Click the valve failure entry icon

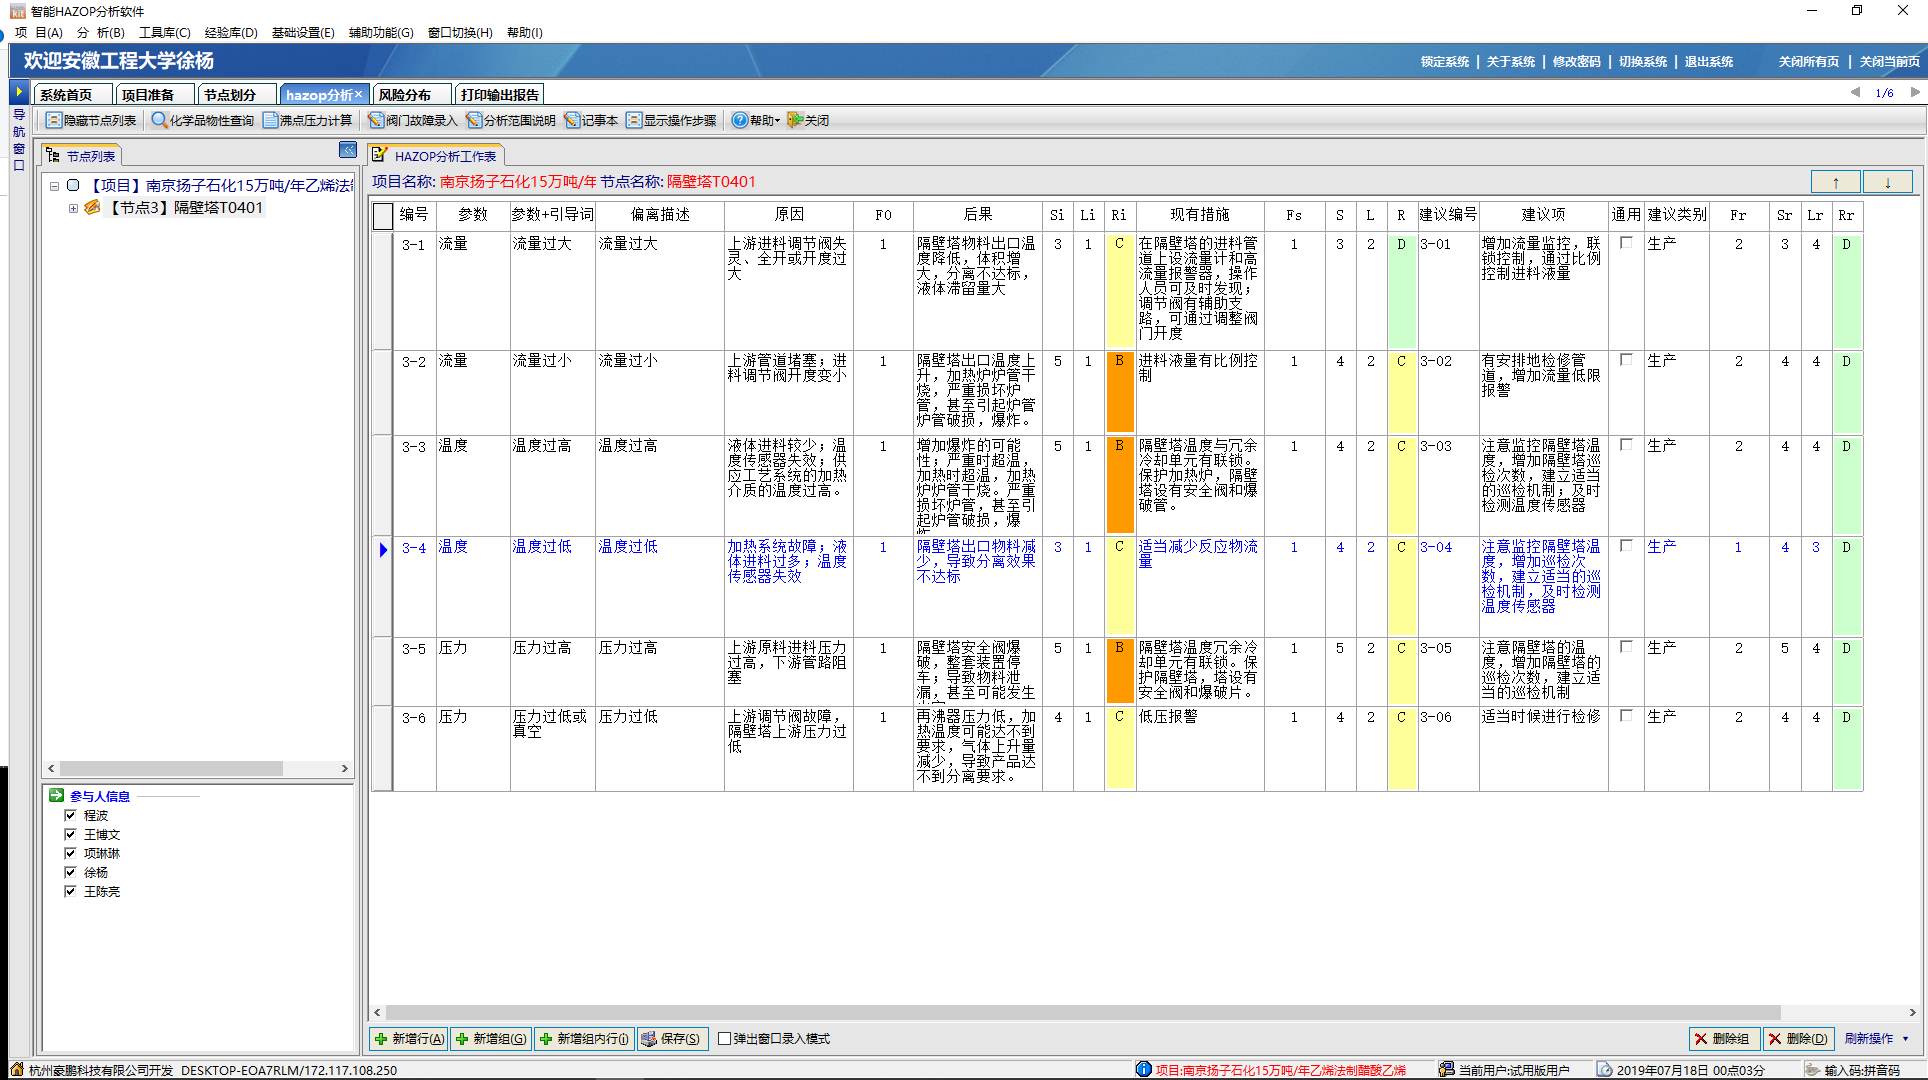(376, 120)
